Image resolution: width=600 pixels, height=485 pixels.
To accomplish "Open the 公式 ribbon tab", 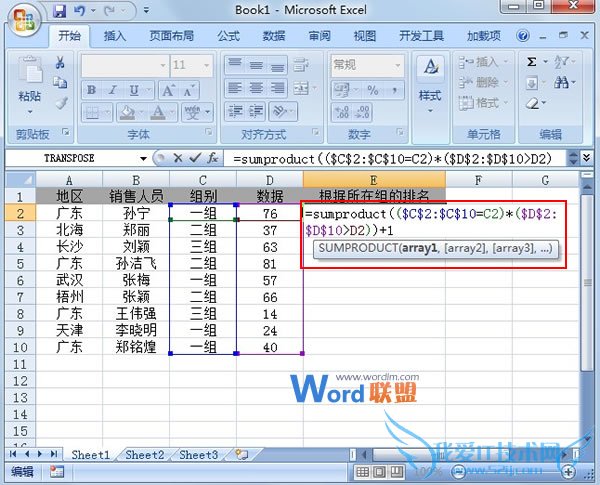I will coord(228,36).
